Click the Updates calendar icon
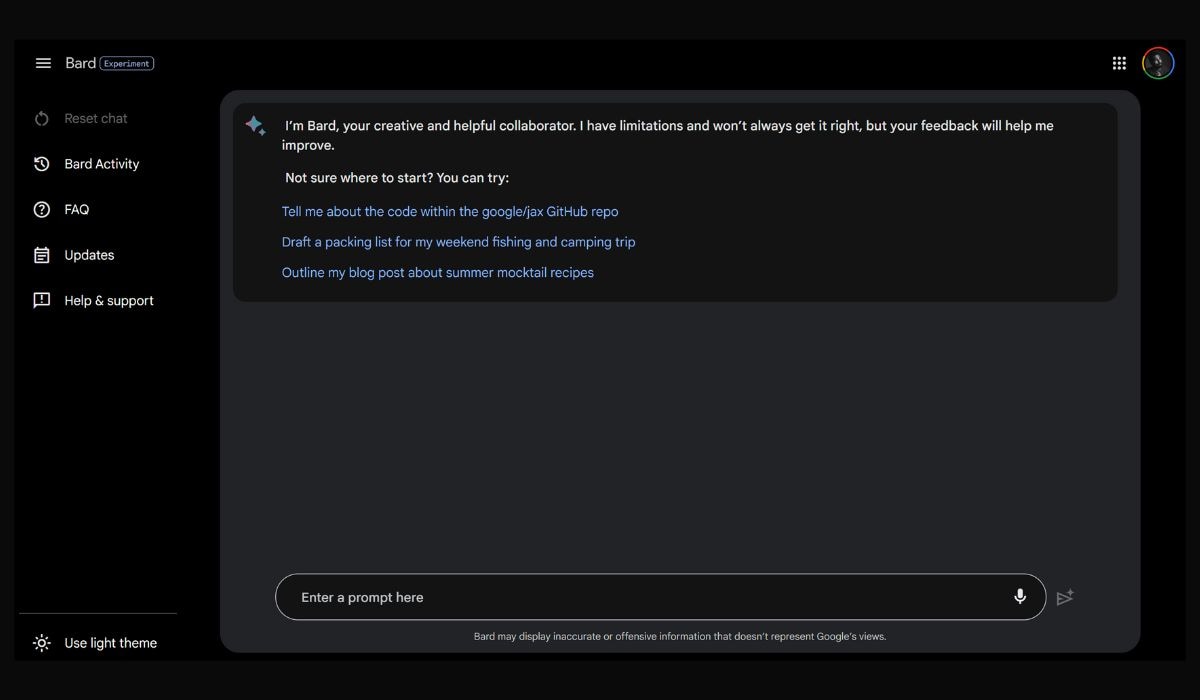Viewport: 1200px width, 700px height. click(x=42, y=255)
